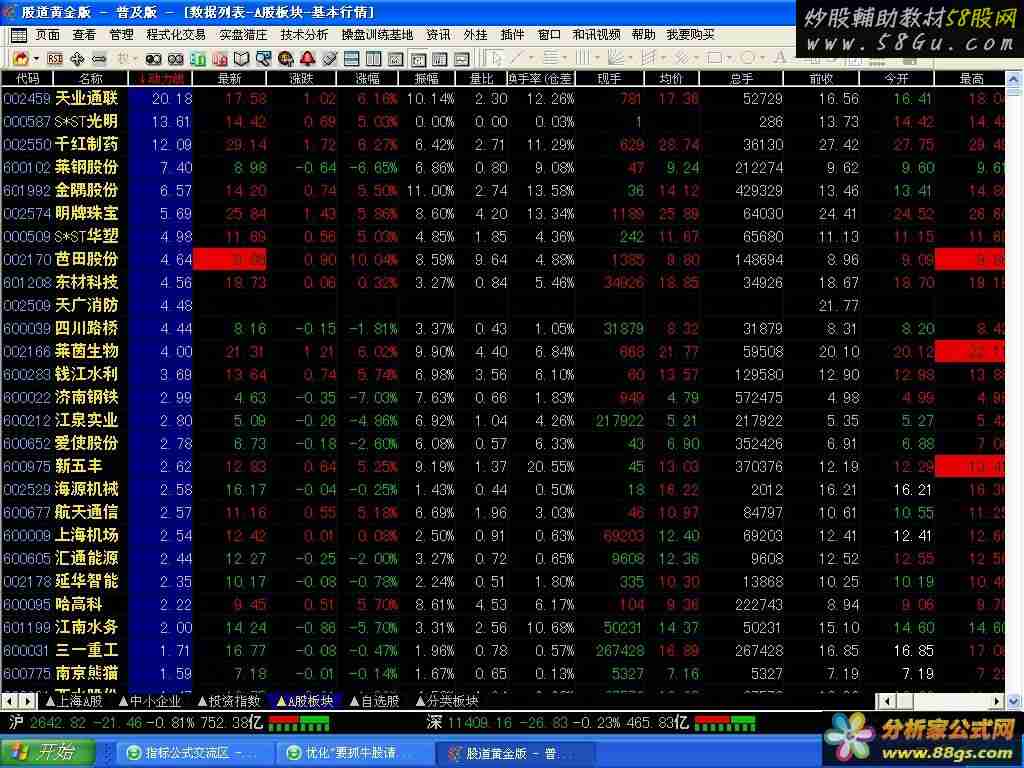This screenshot has height=768, width=1024.
Task: Select stock row 三一重工
Action: (503, 650)
